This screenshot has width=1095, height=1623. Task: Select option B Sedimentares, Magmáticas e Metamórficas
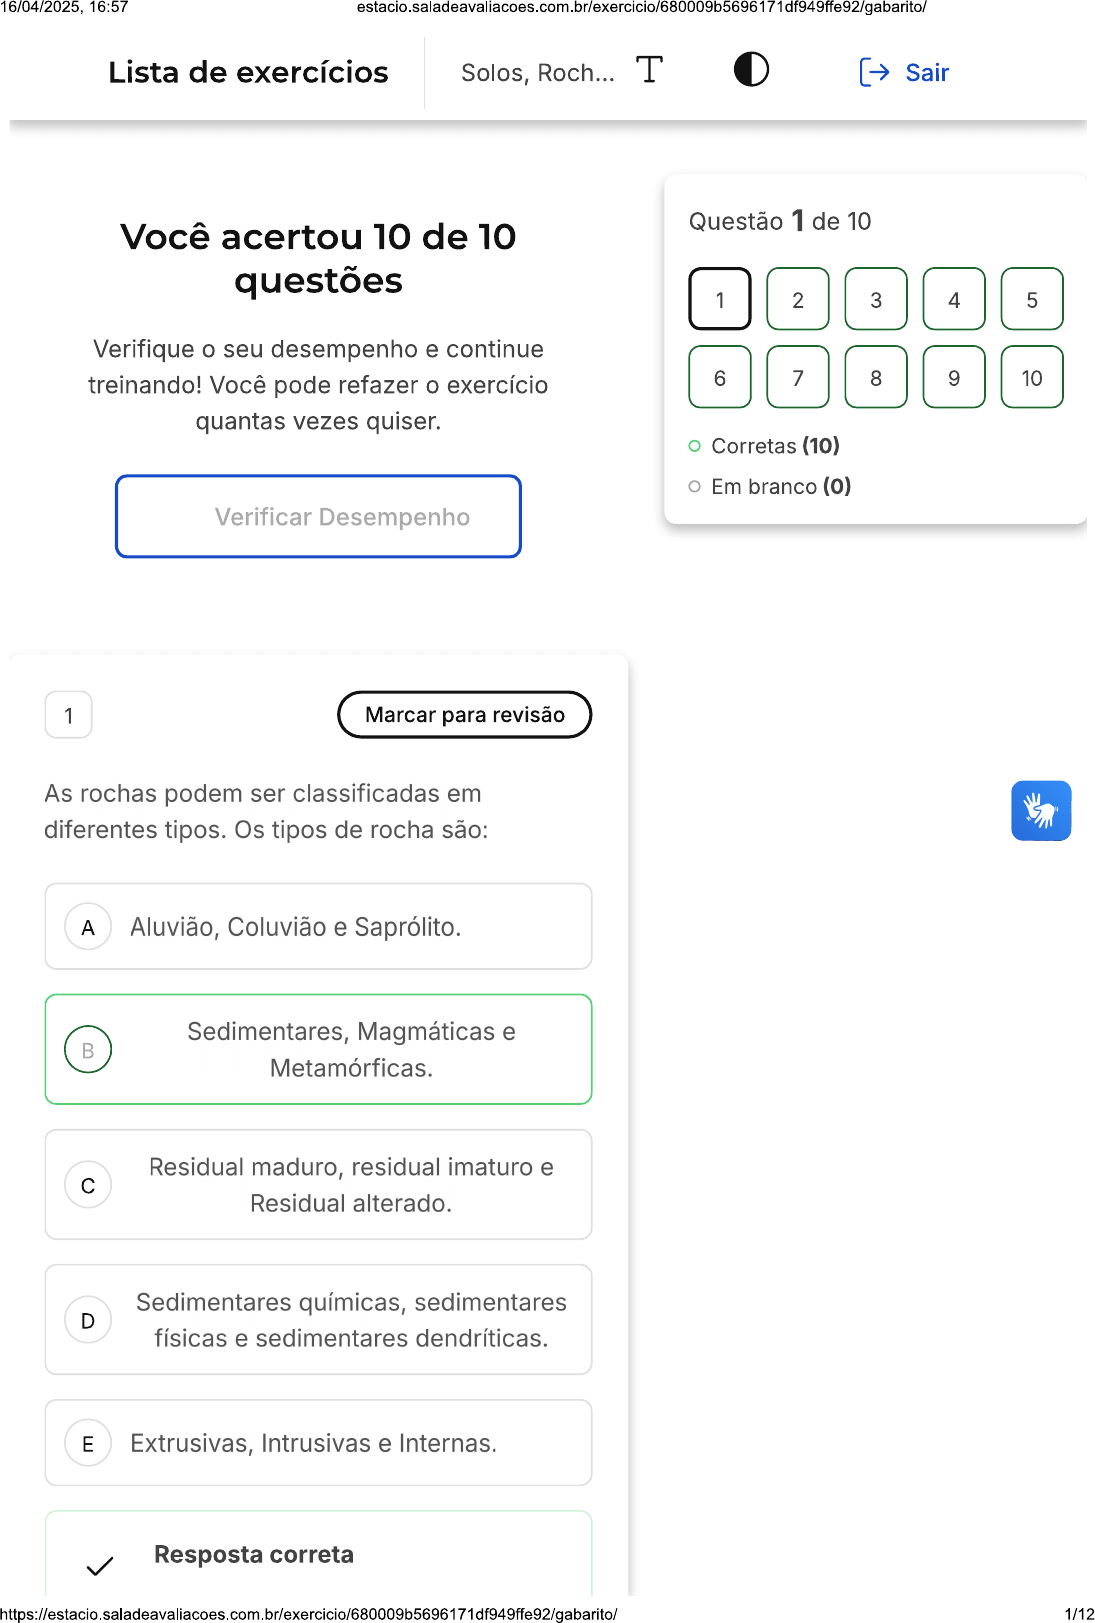[351, 1049]
